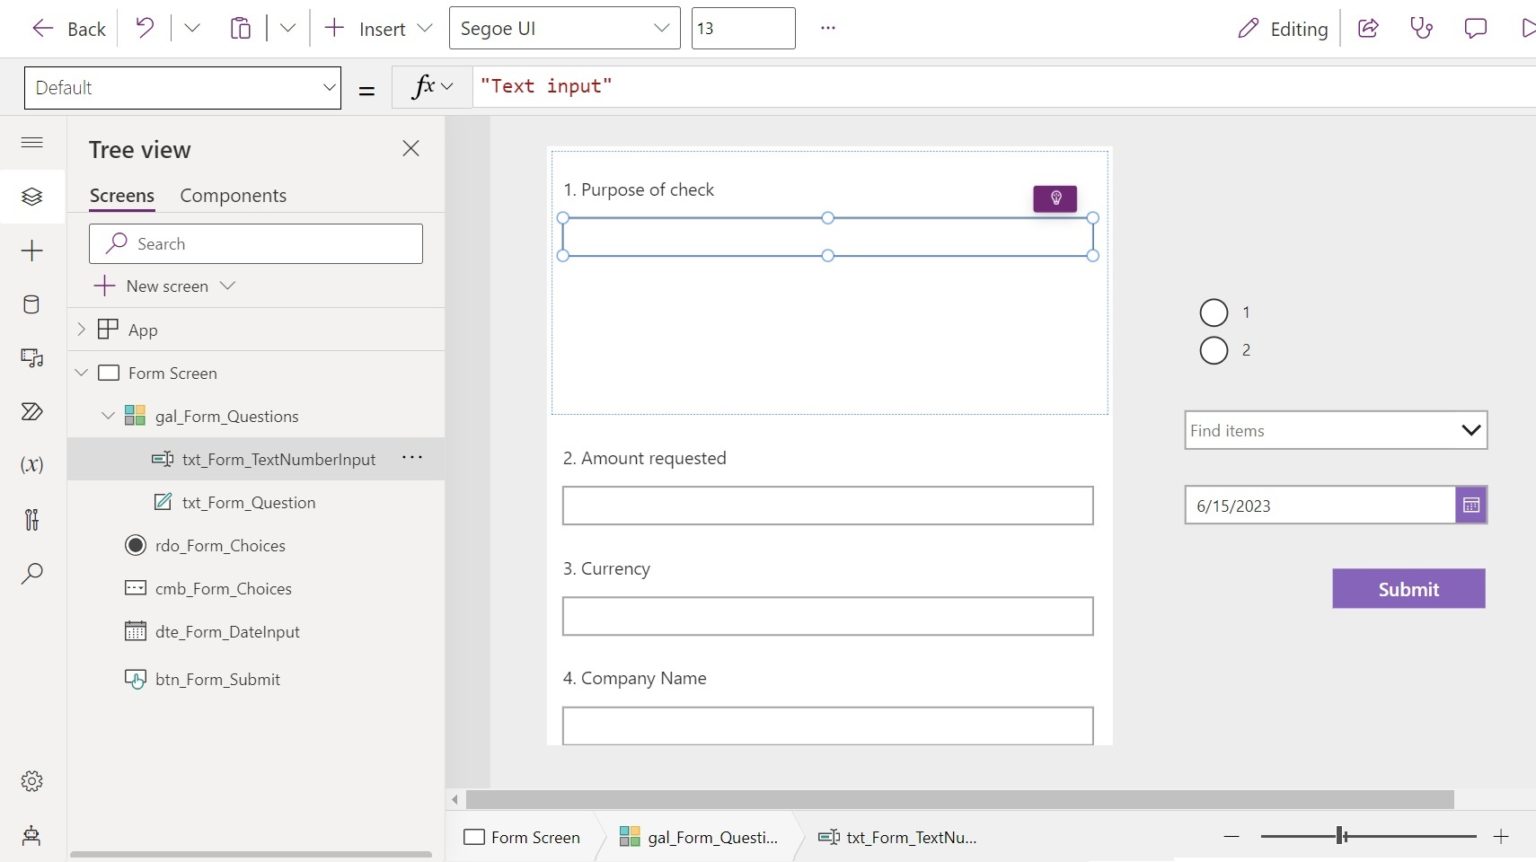Open the Tree view panel icon
The height and width of the screenshot is (862, 1536).
pos(33,196)
